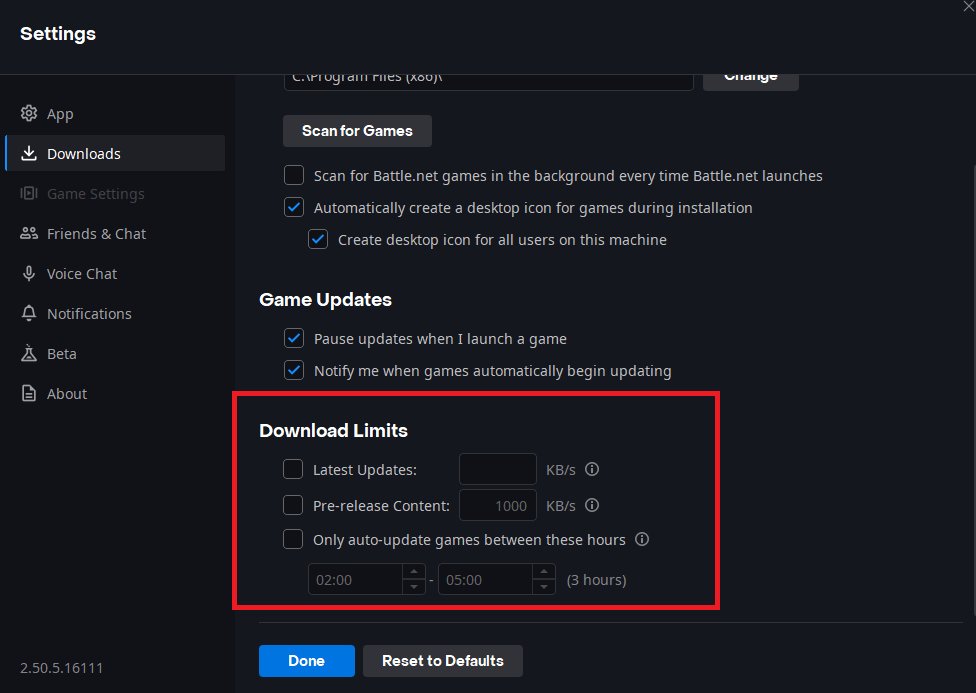Click the Beta flask icon
Screen dimensions: 976x693
(x=29, y=353)
